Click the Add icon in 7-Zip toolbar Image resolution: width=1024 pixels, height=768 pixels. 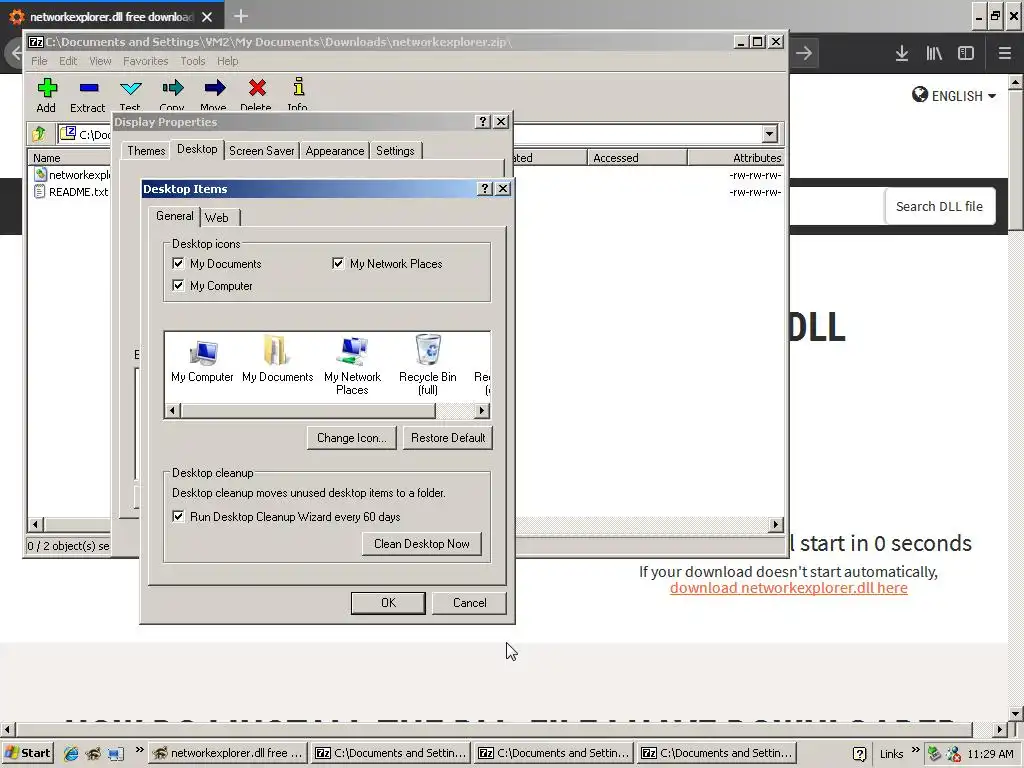pyautogui.click(x=46, y=88)
